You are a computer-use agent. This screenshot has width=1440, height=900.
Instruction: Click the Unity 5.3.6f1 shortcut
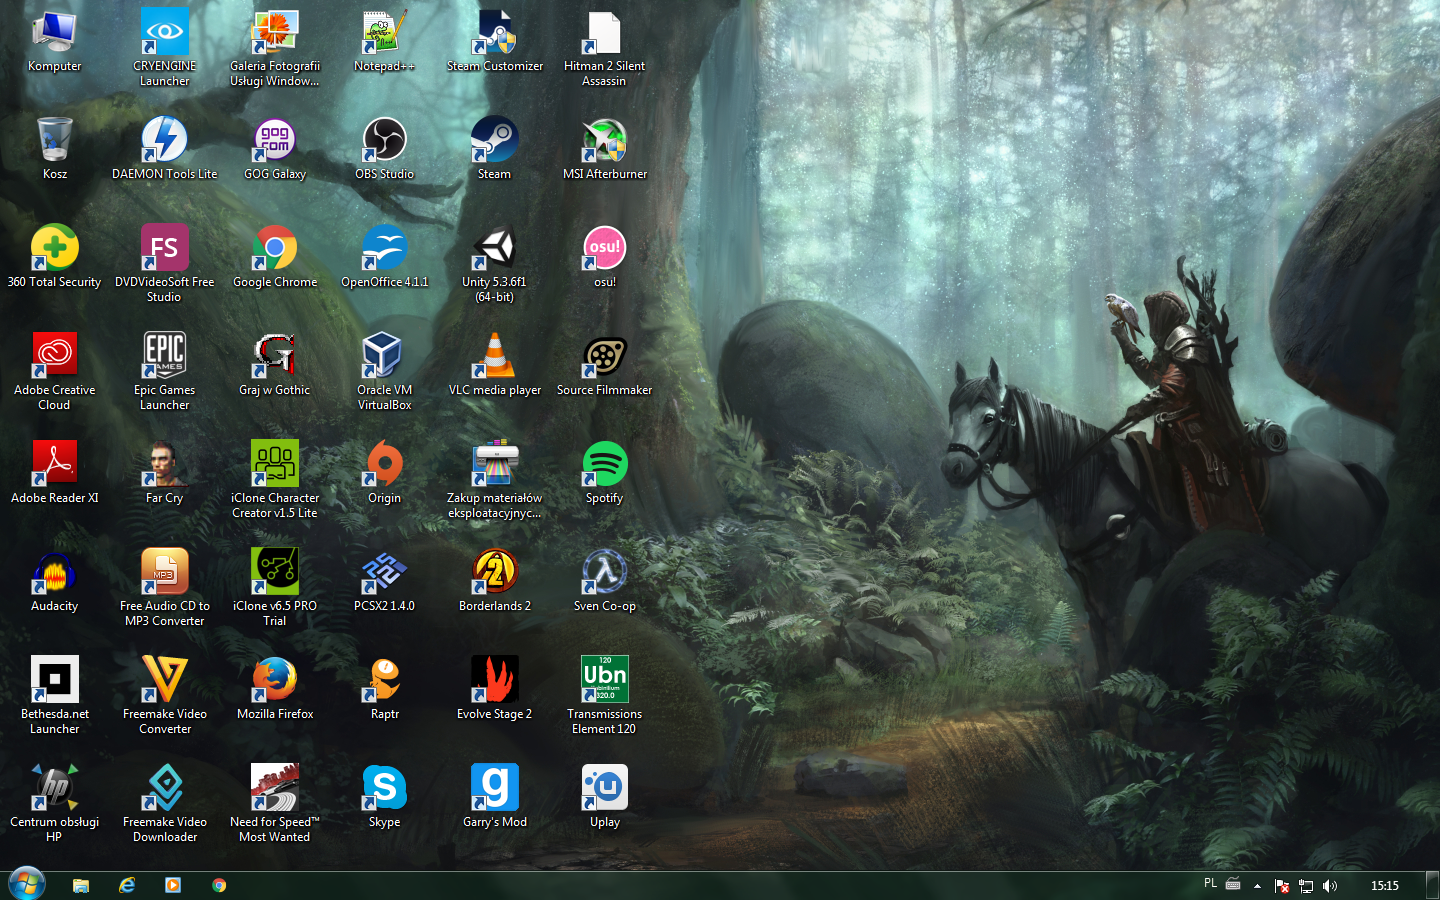click(494, 263)
